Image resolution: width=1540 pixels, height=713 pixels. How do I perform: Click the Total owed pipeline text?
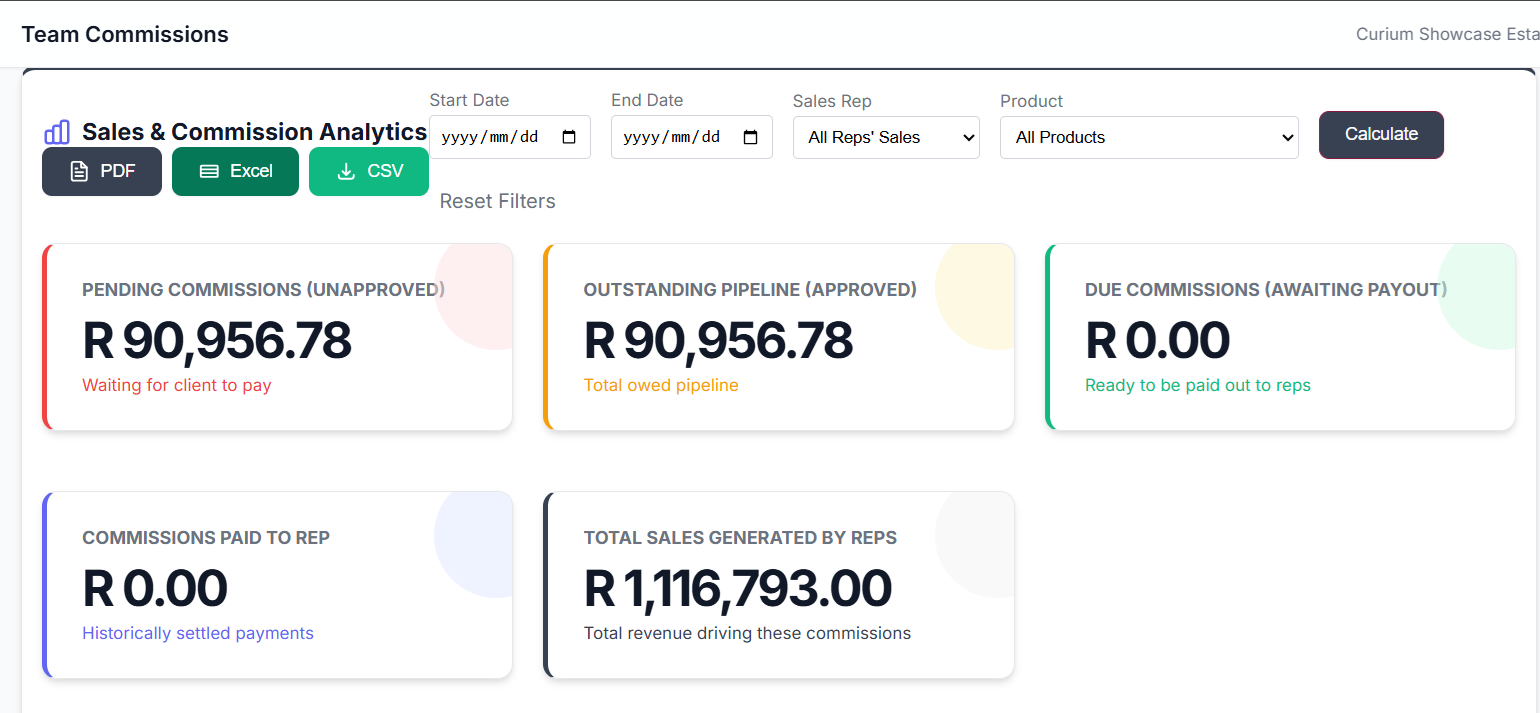point(661,385)
